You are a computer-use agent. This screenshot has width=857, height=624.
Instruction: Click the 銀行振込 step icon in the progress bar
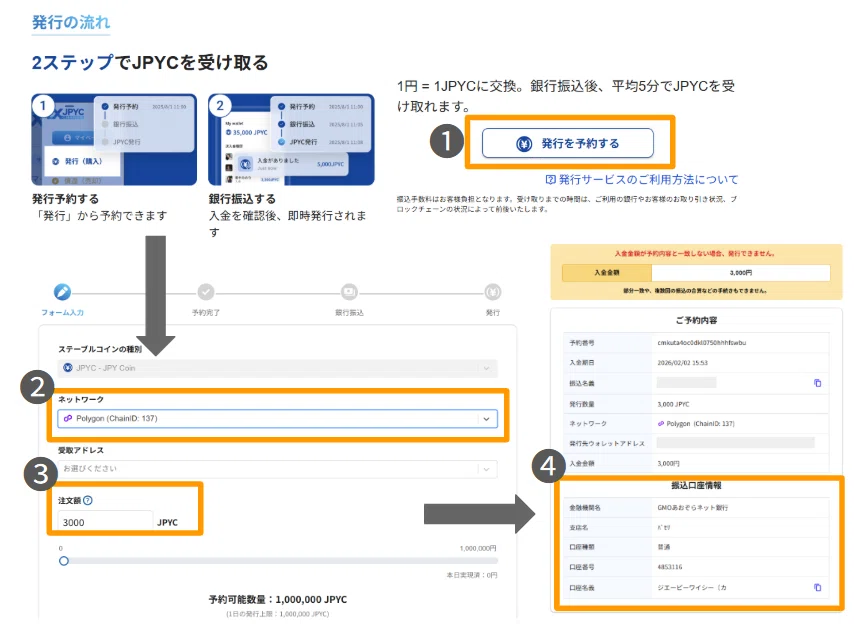tap(349, 292)
